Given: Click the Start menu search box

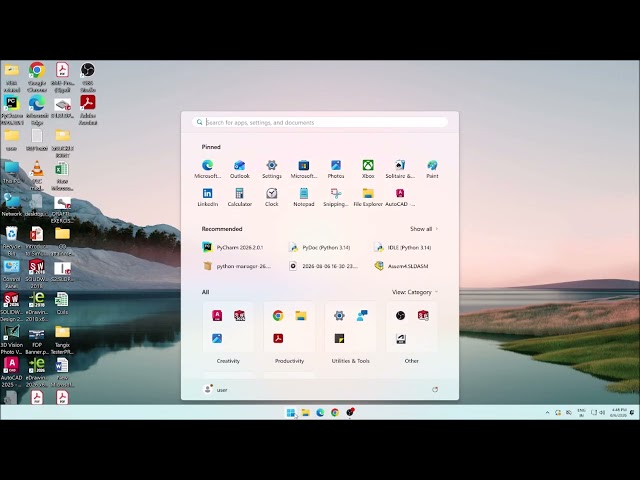Looking at the screenshot, I should 320,122.
